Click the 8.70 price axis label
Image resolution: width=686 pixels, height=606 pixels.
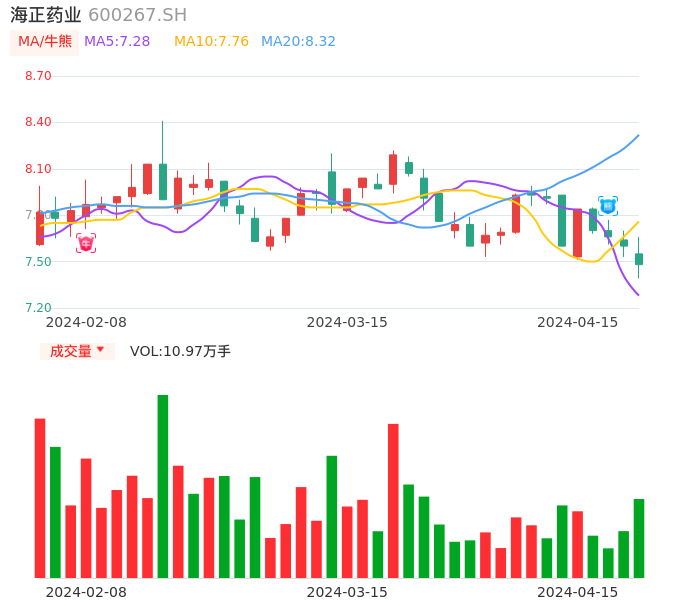38,76
